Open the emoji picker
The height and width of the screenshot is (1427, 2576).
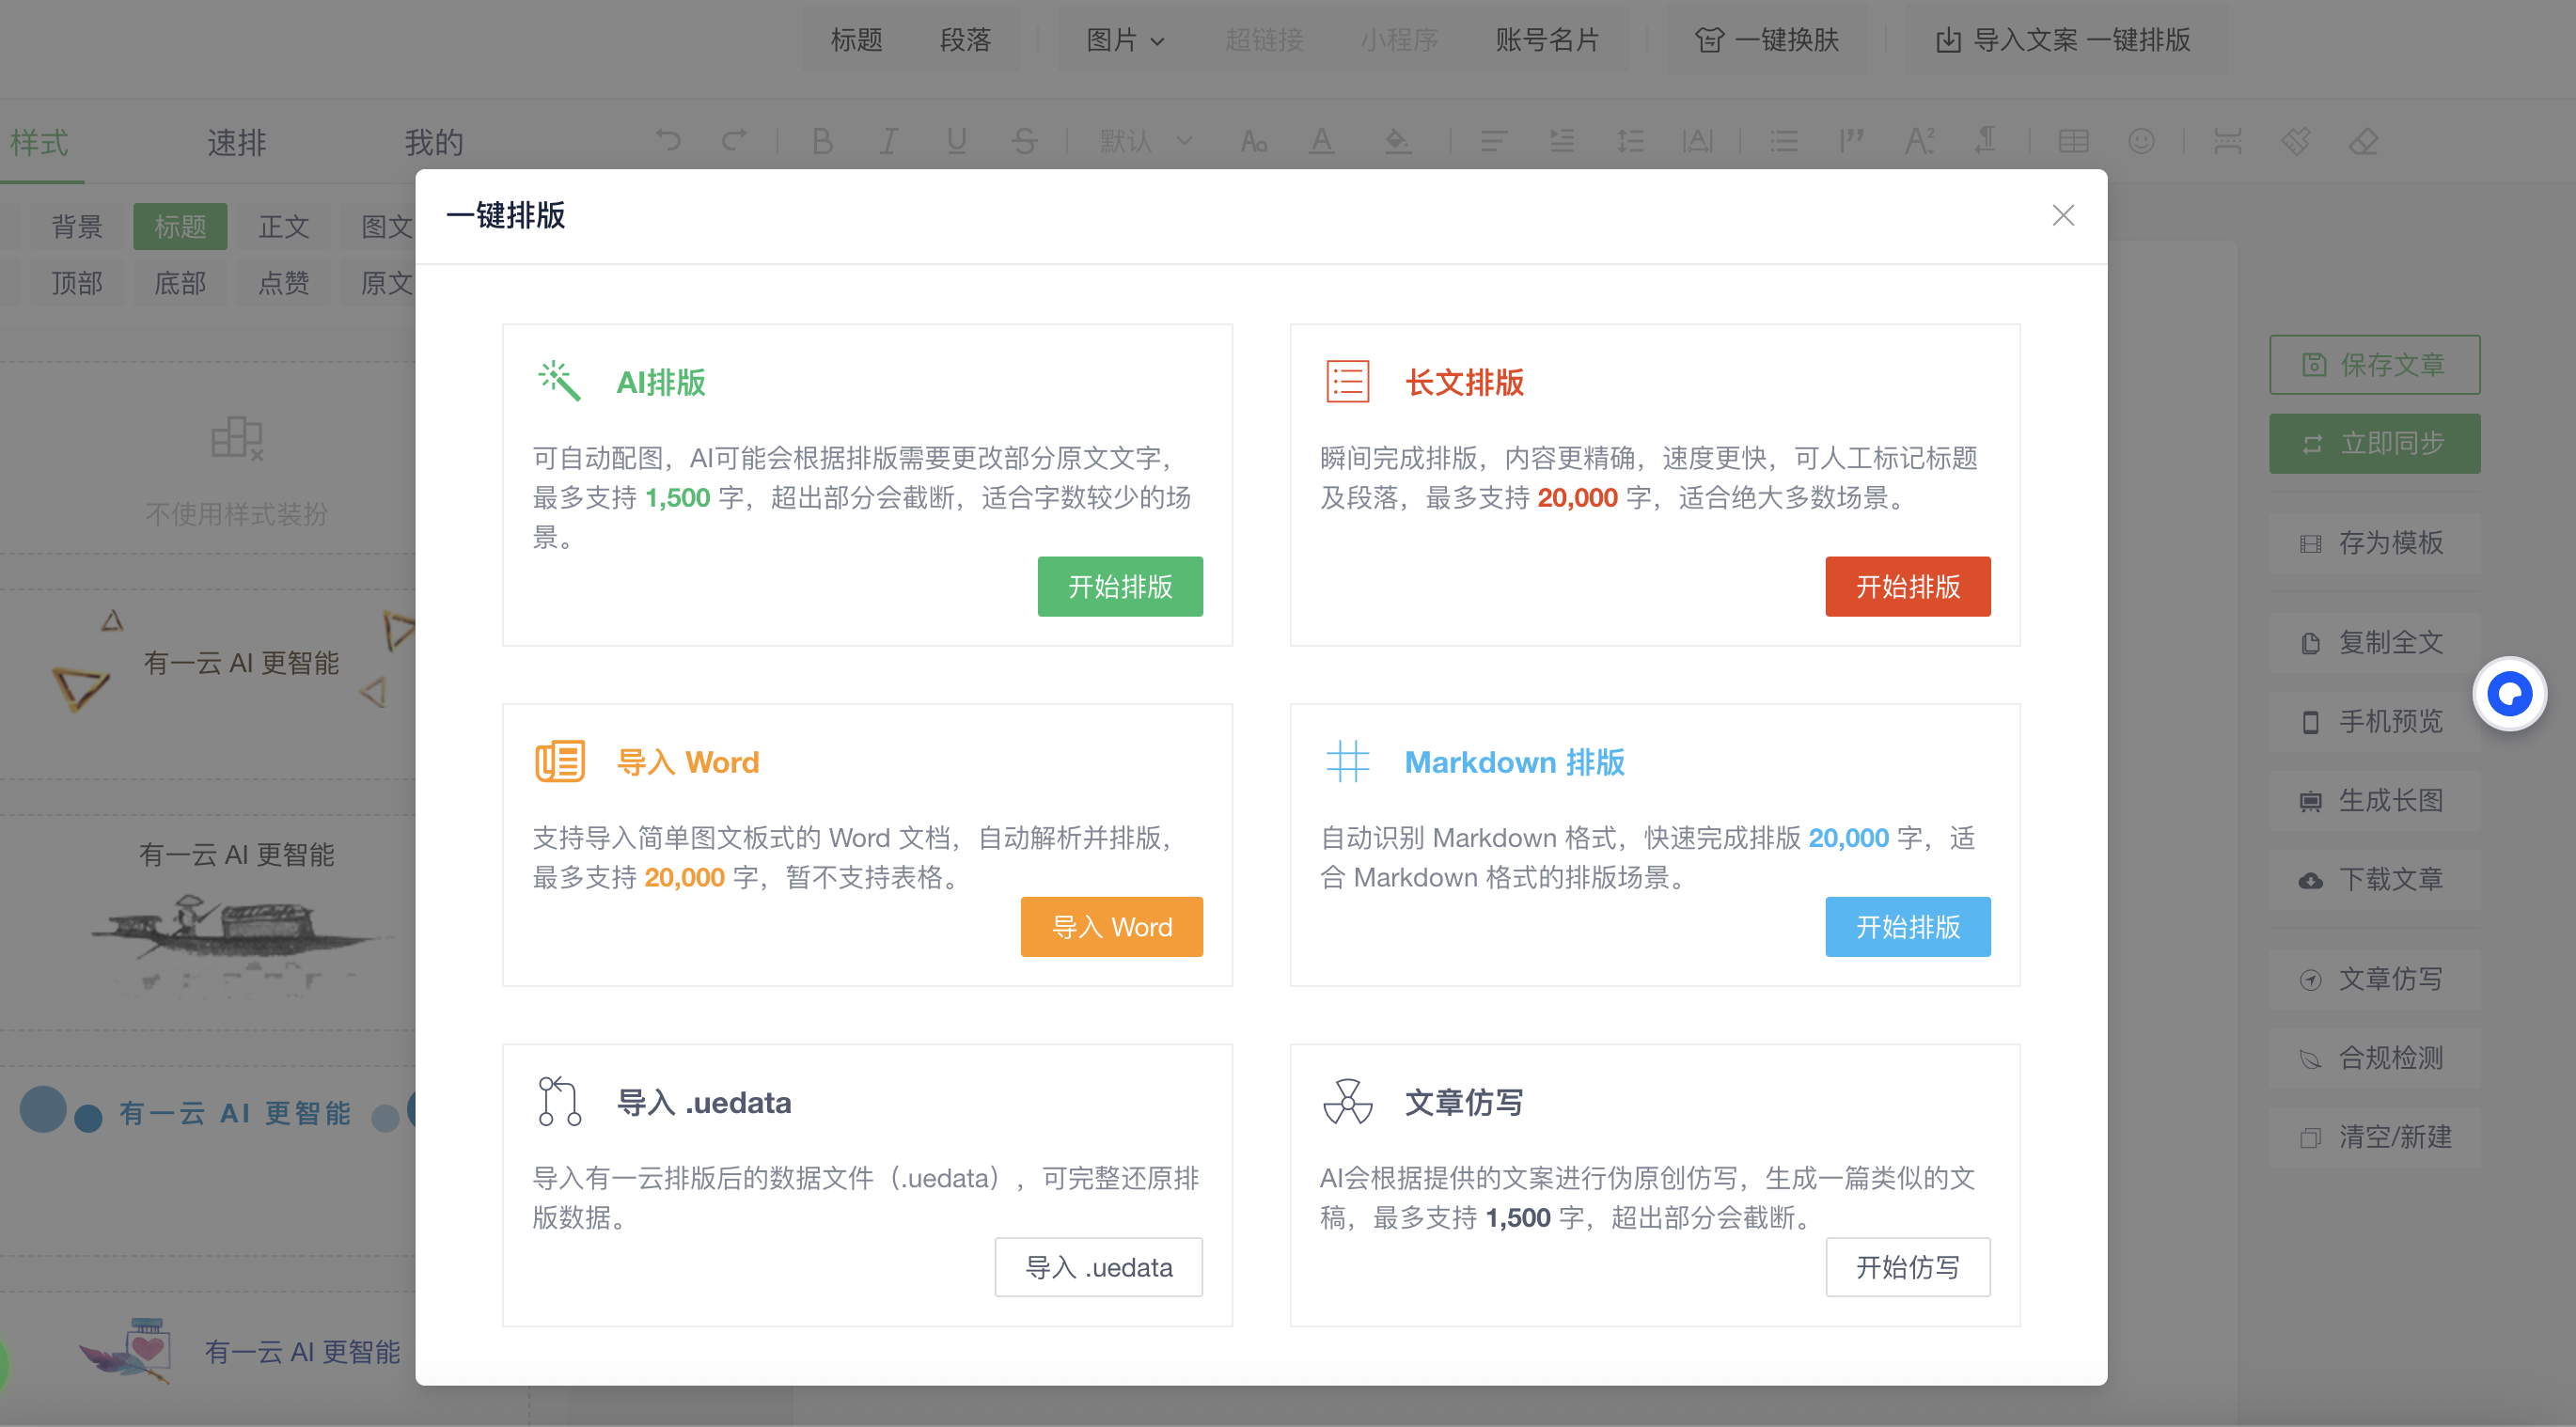pos(2141,141)
